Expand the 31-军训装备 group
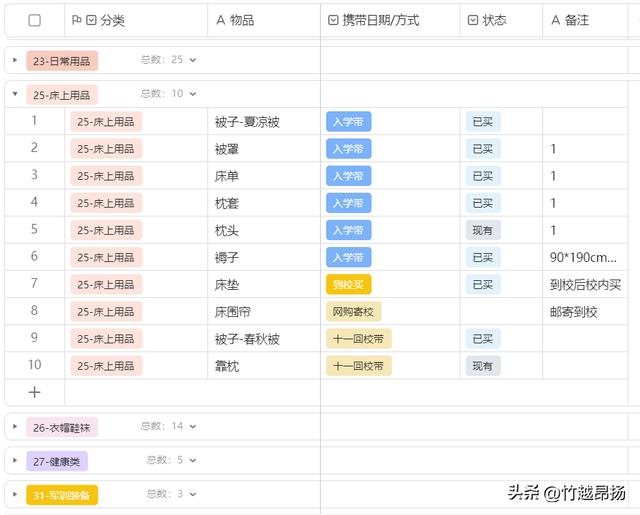 coord(15,494)
